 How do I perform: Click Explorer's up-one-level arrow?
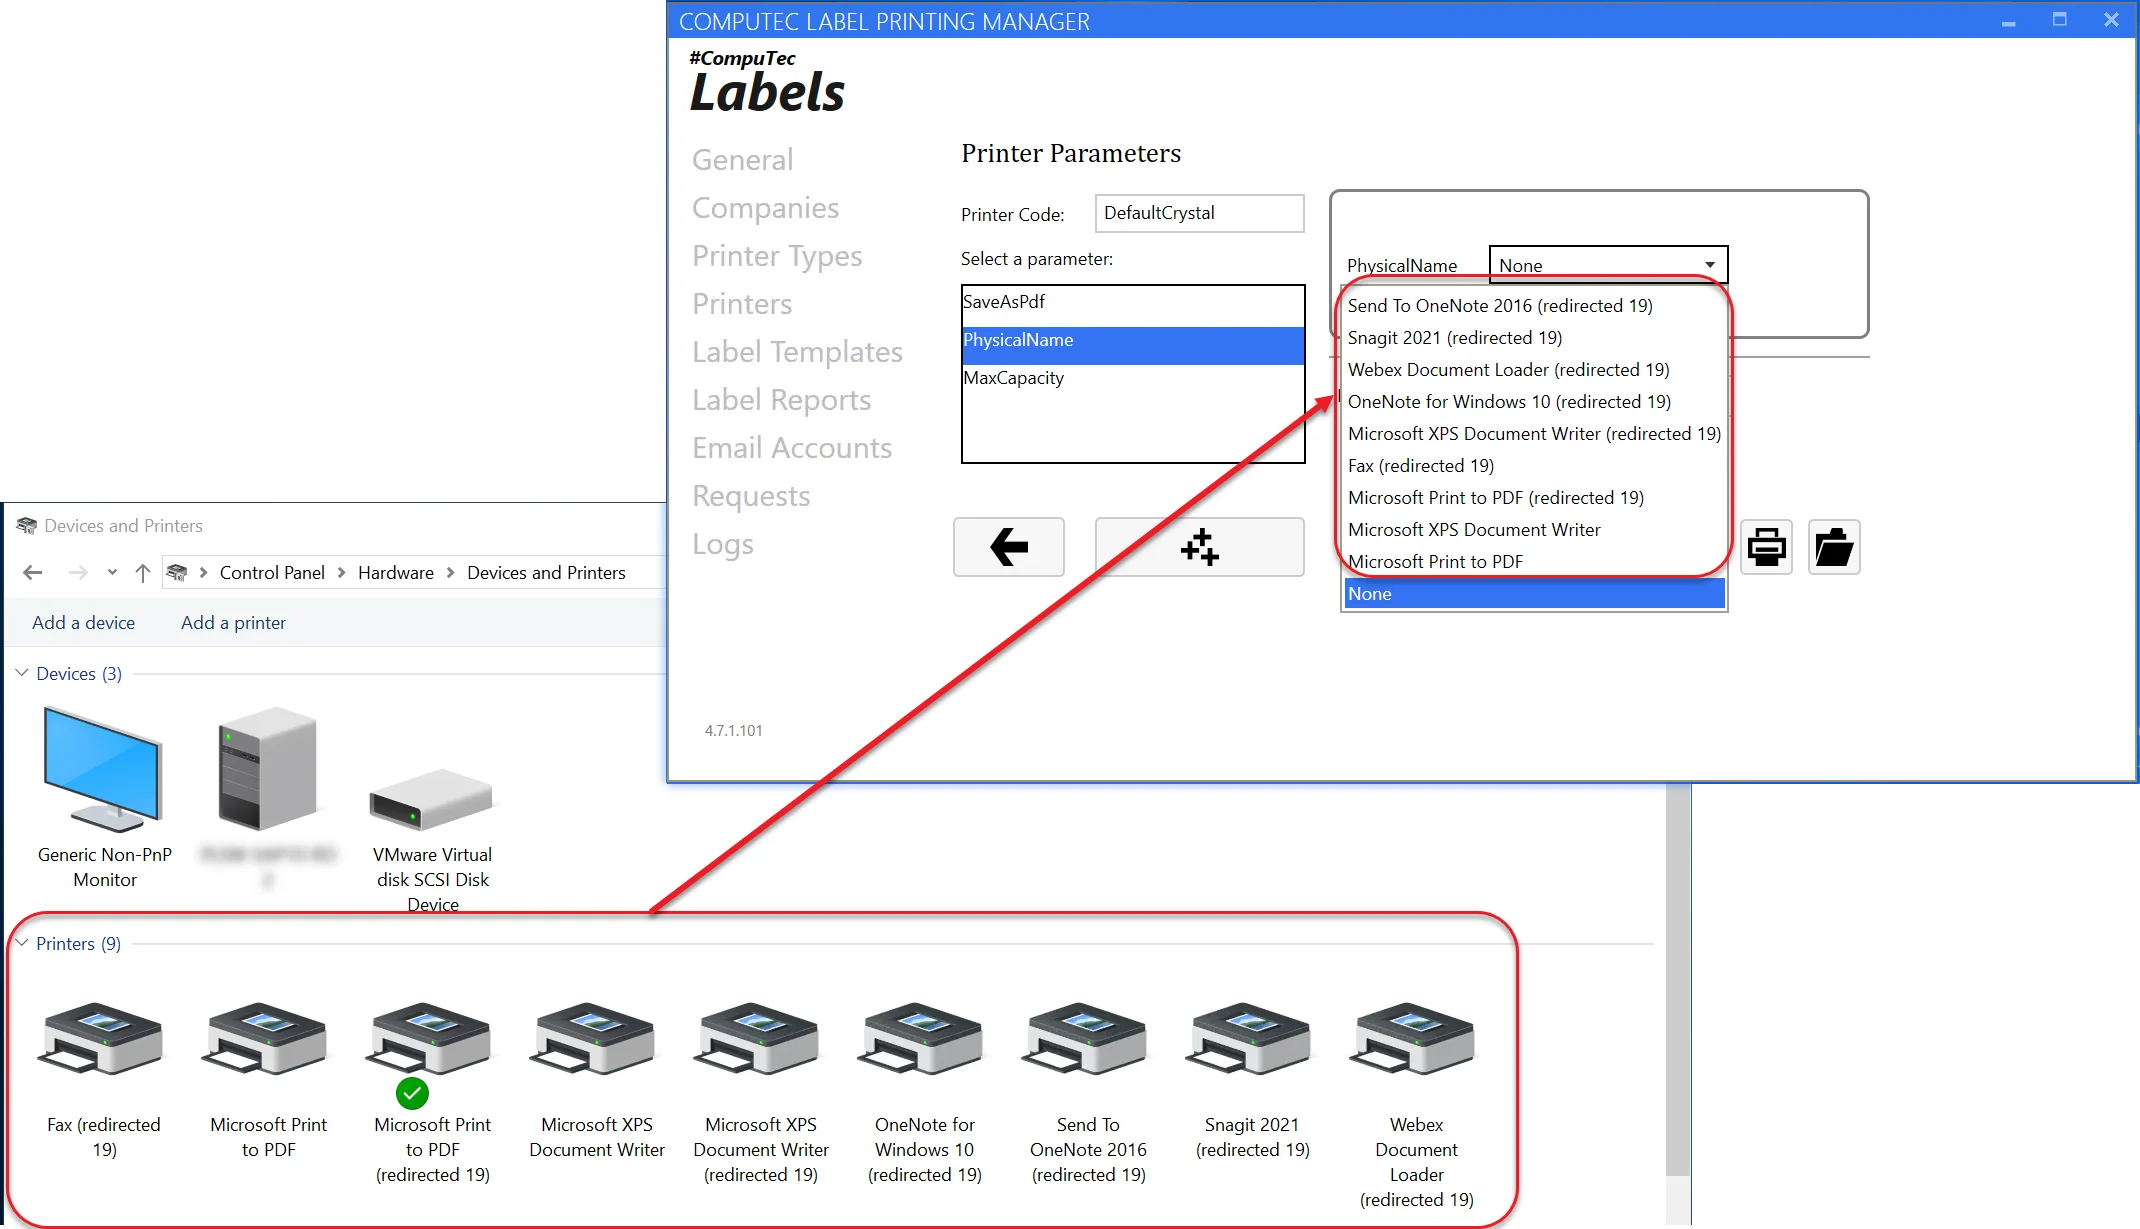pyautogui.click(x=143, y=573)
